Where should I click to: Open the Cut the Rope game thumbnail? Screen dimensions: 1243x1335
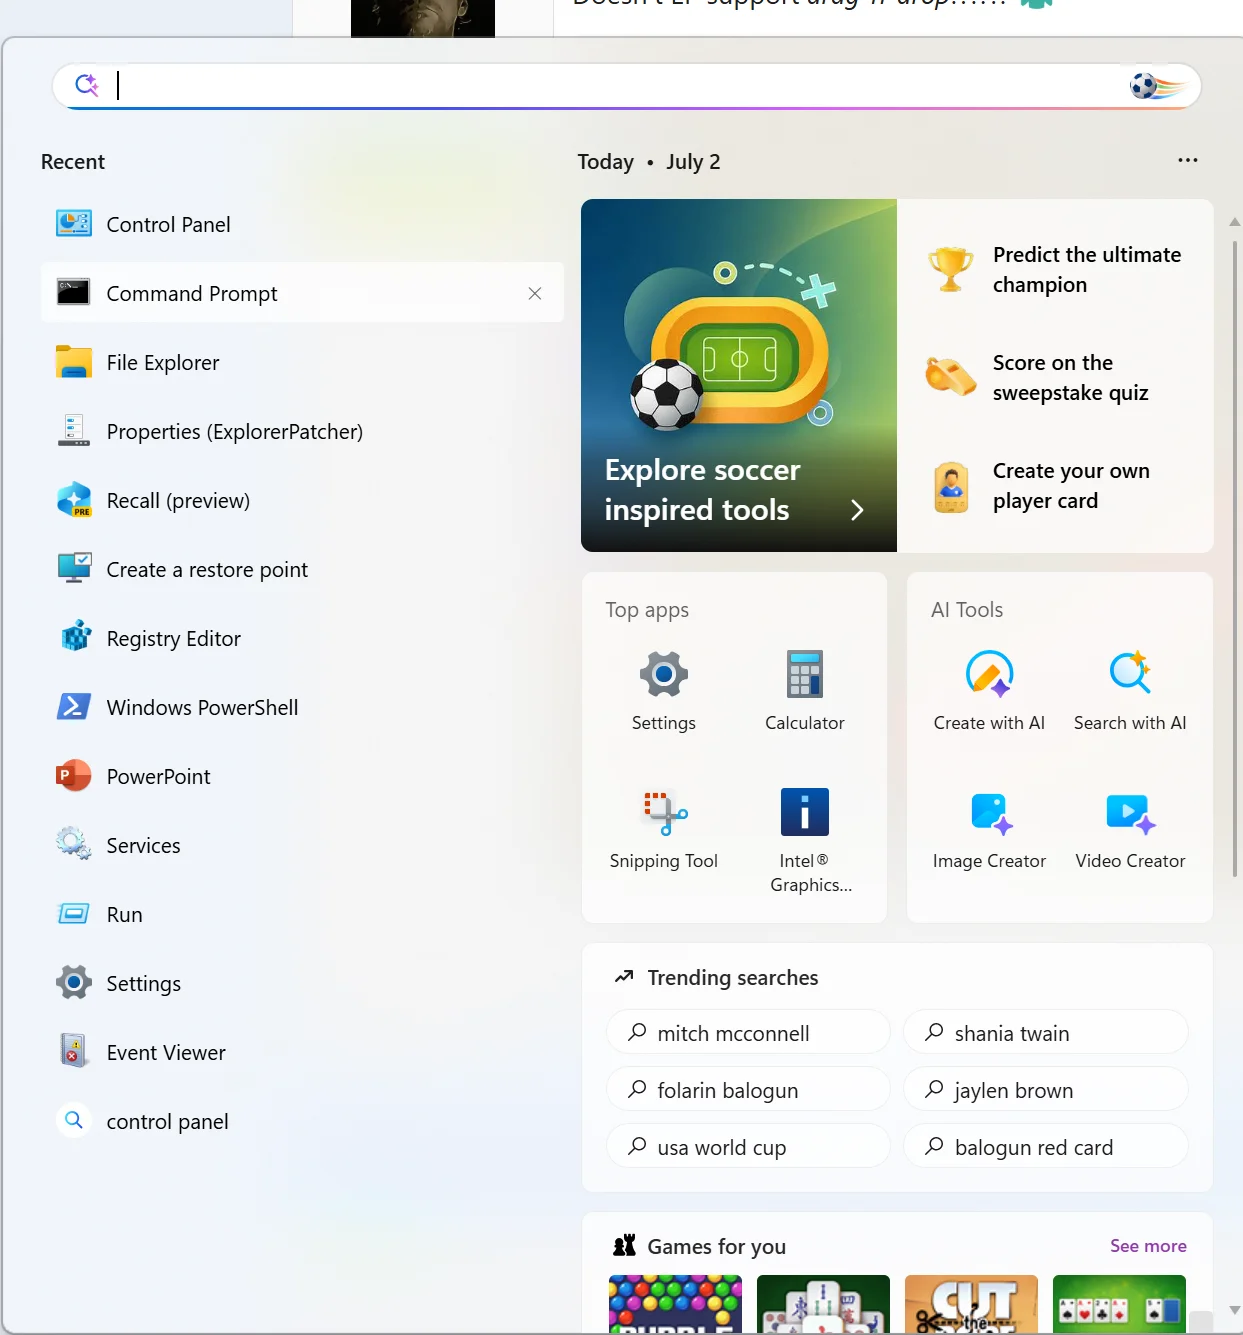click(971, 1304)
